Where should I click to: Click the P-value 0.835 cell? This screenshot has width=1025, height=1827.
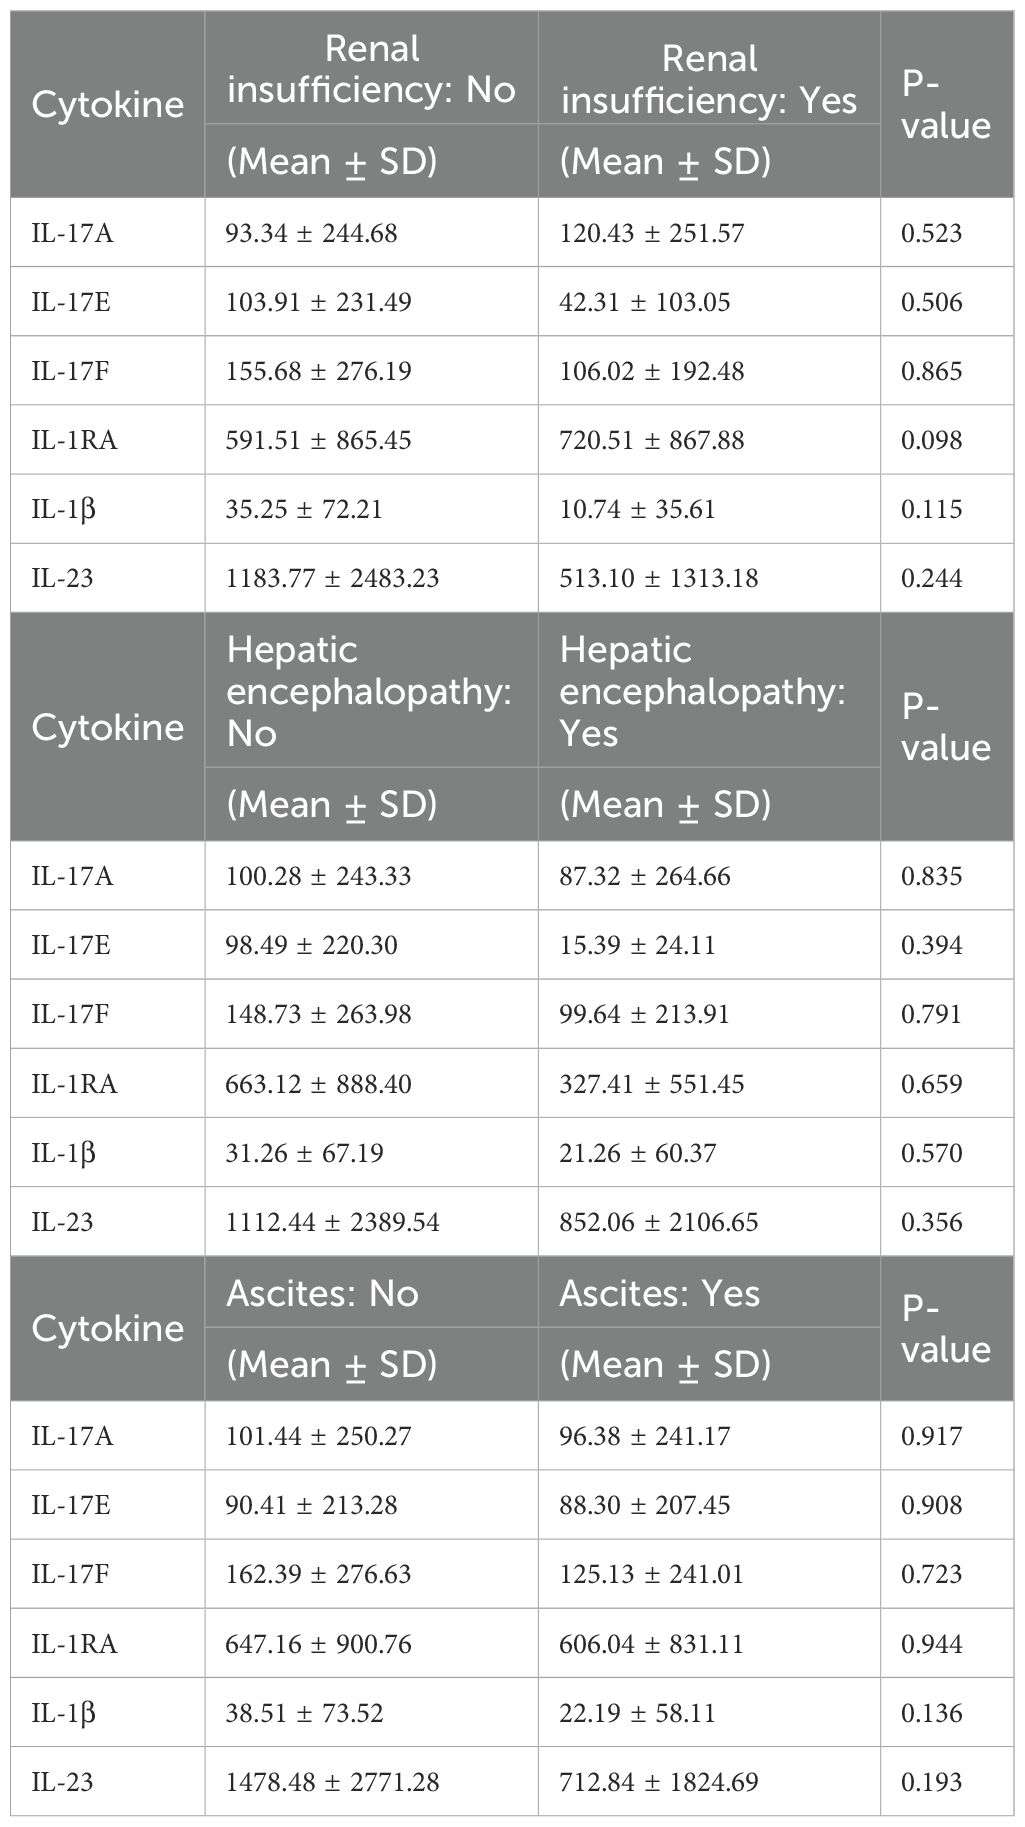[931, 876]
